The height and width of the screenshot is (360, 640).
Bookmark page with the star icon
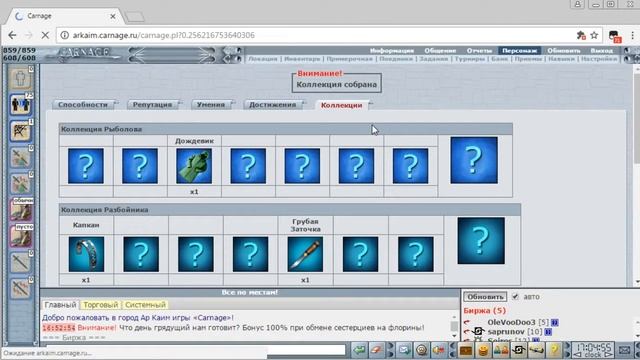point(594,36)
